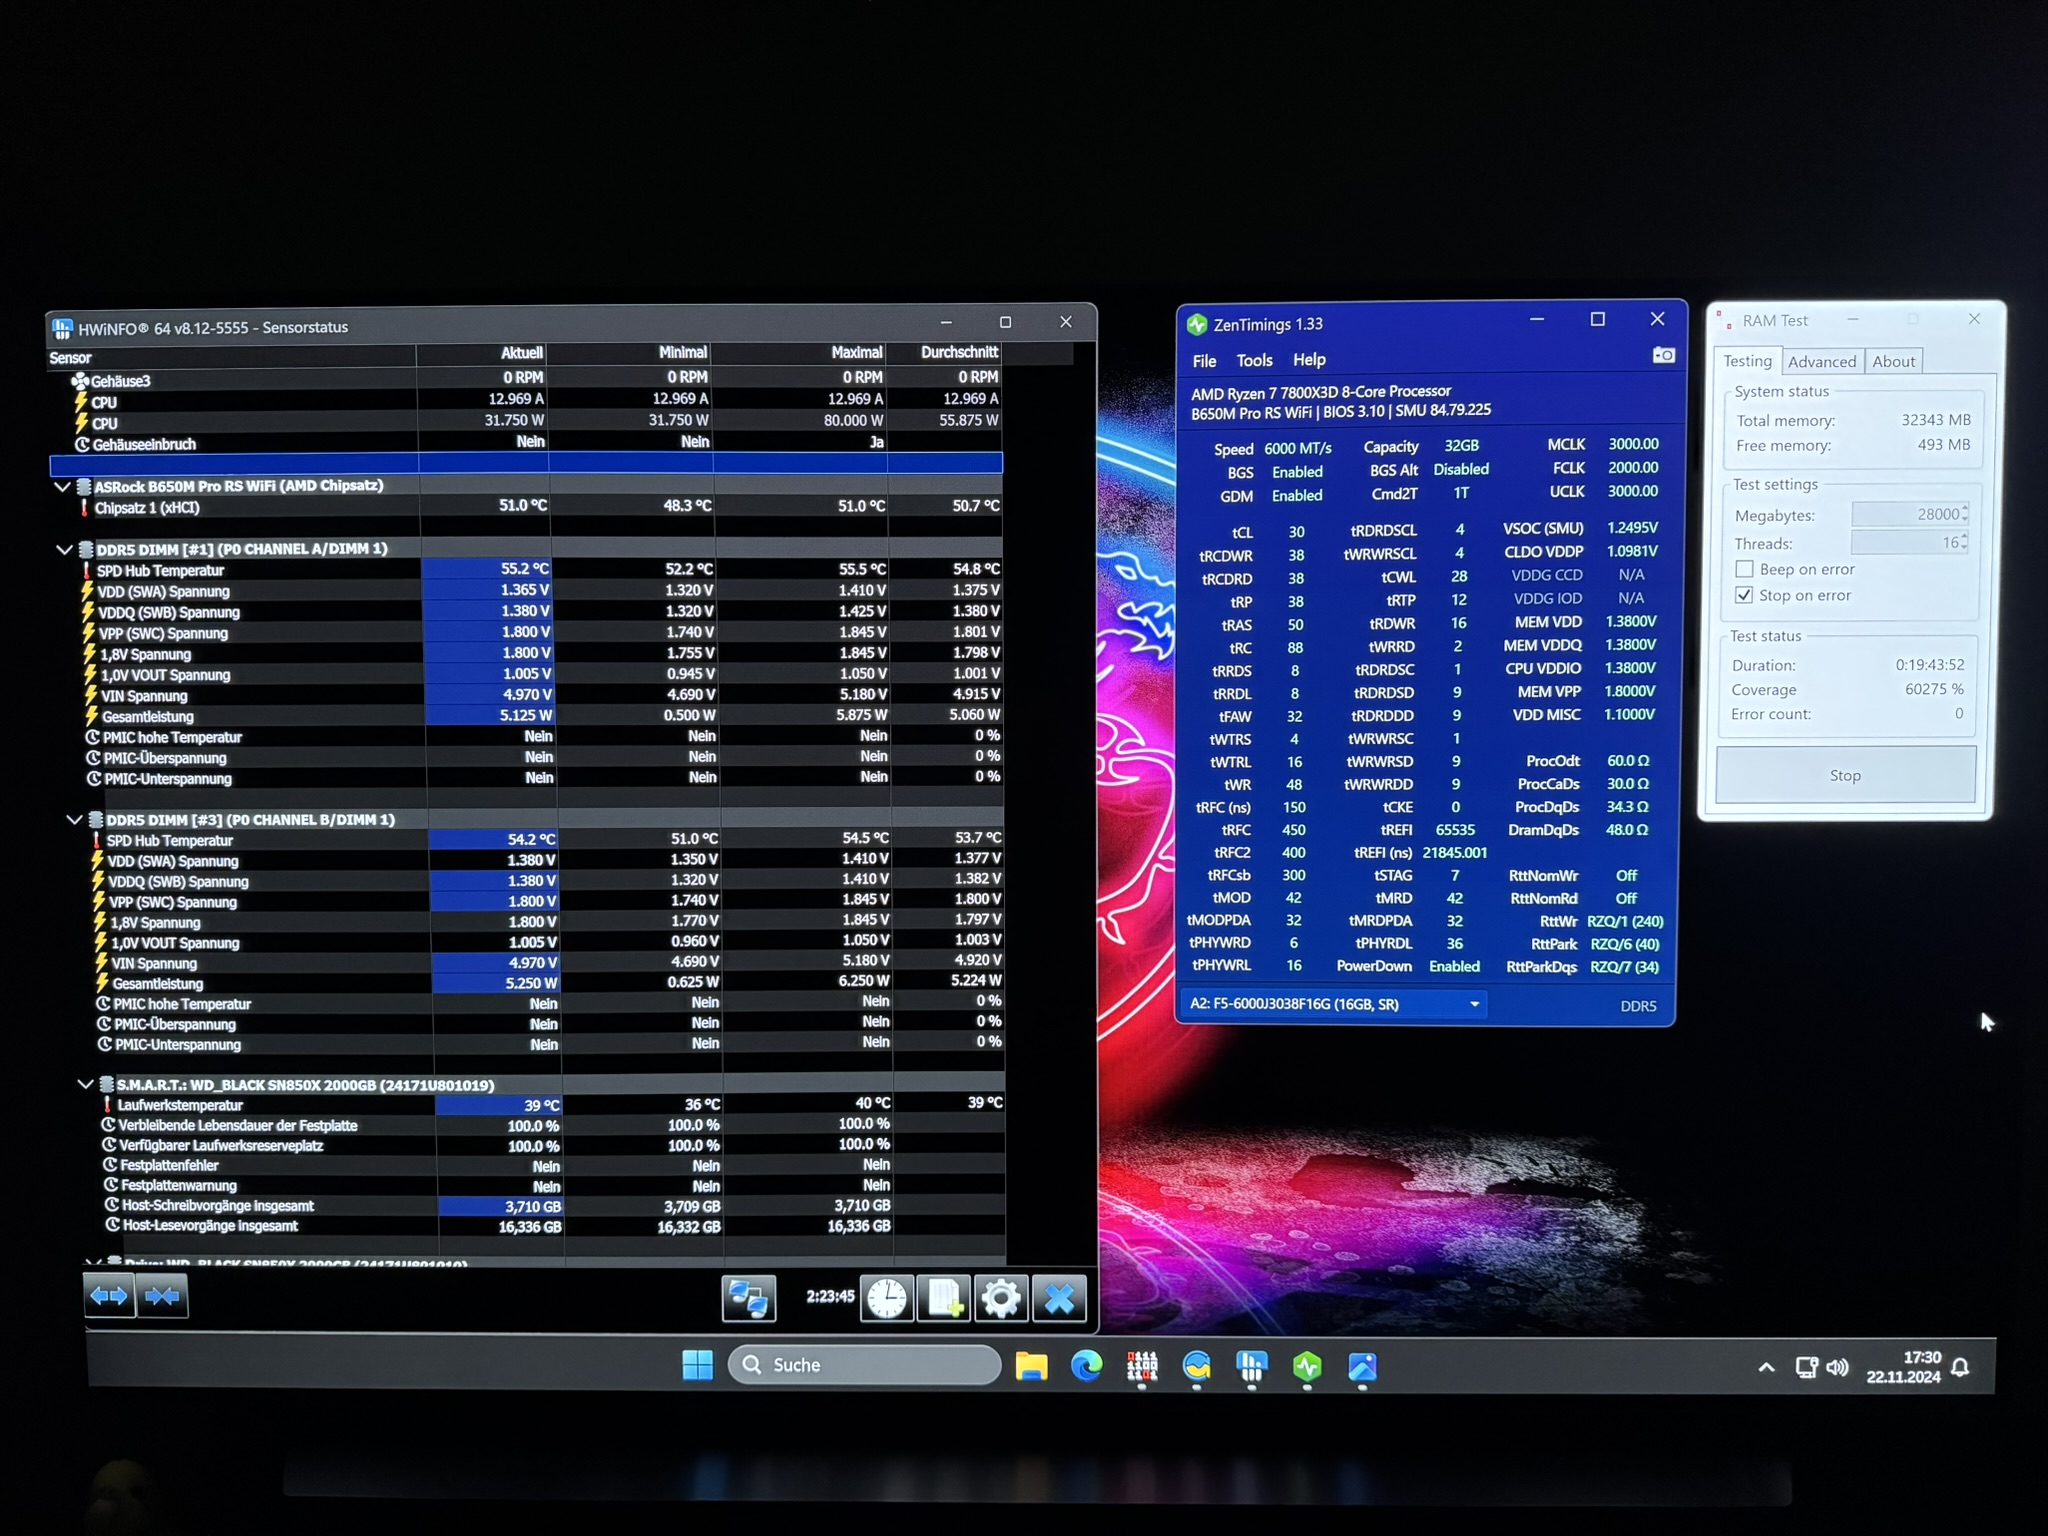Click HWiNFO expand columns arrows button

[x=109, y=1296]
